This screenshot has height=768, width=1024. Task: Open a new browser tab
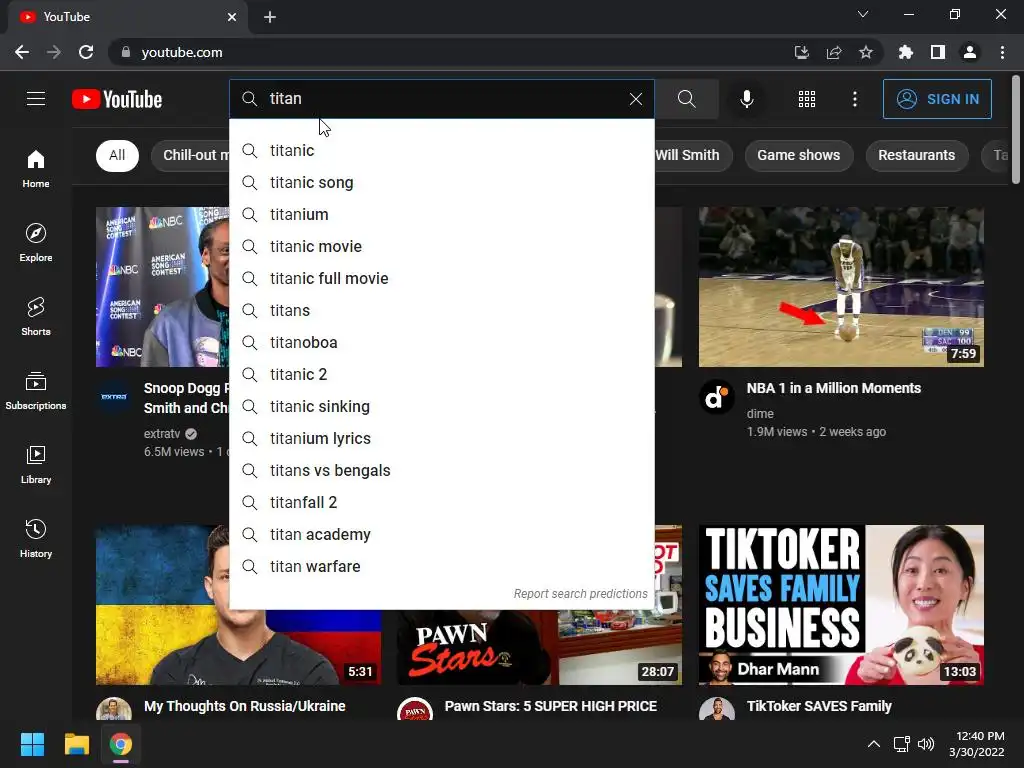pos(270,17)
